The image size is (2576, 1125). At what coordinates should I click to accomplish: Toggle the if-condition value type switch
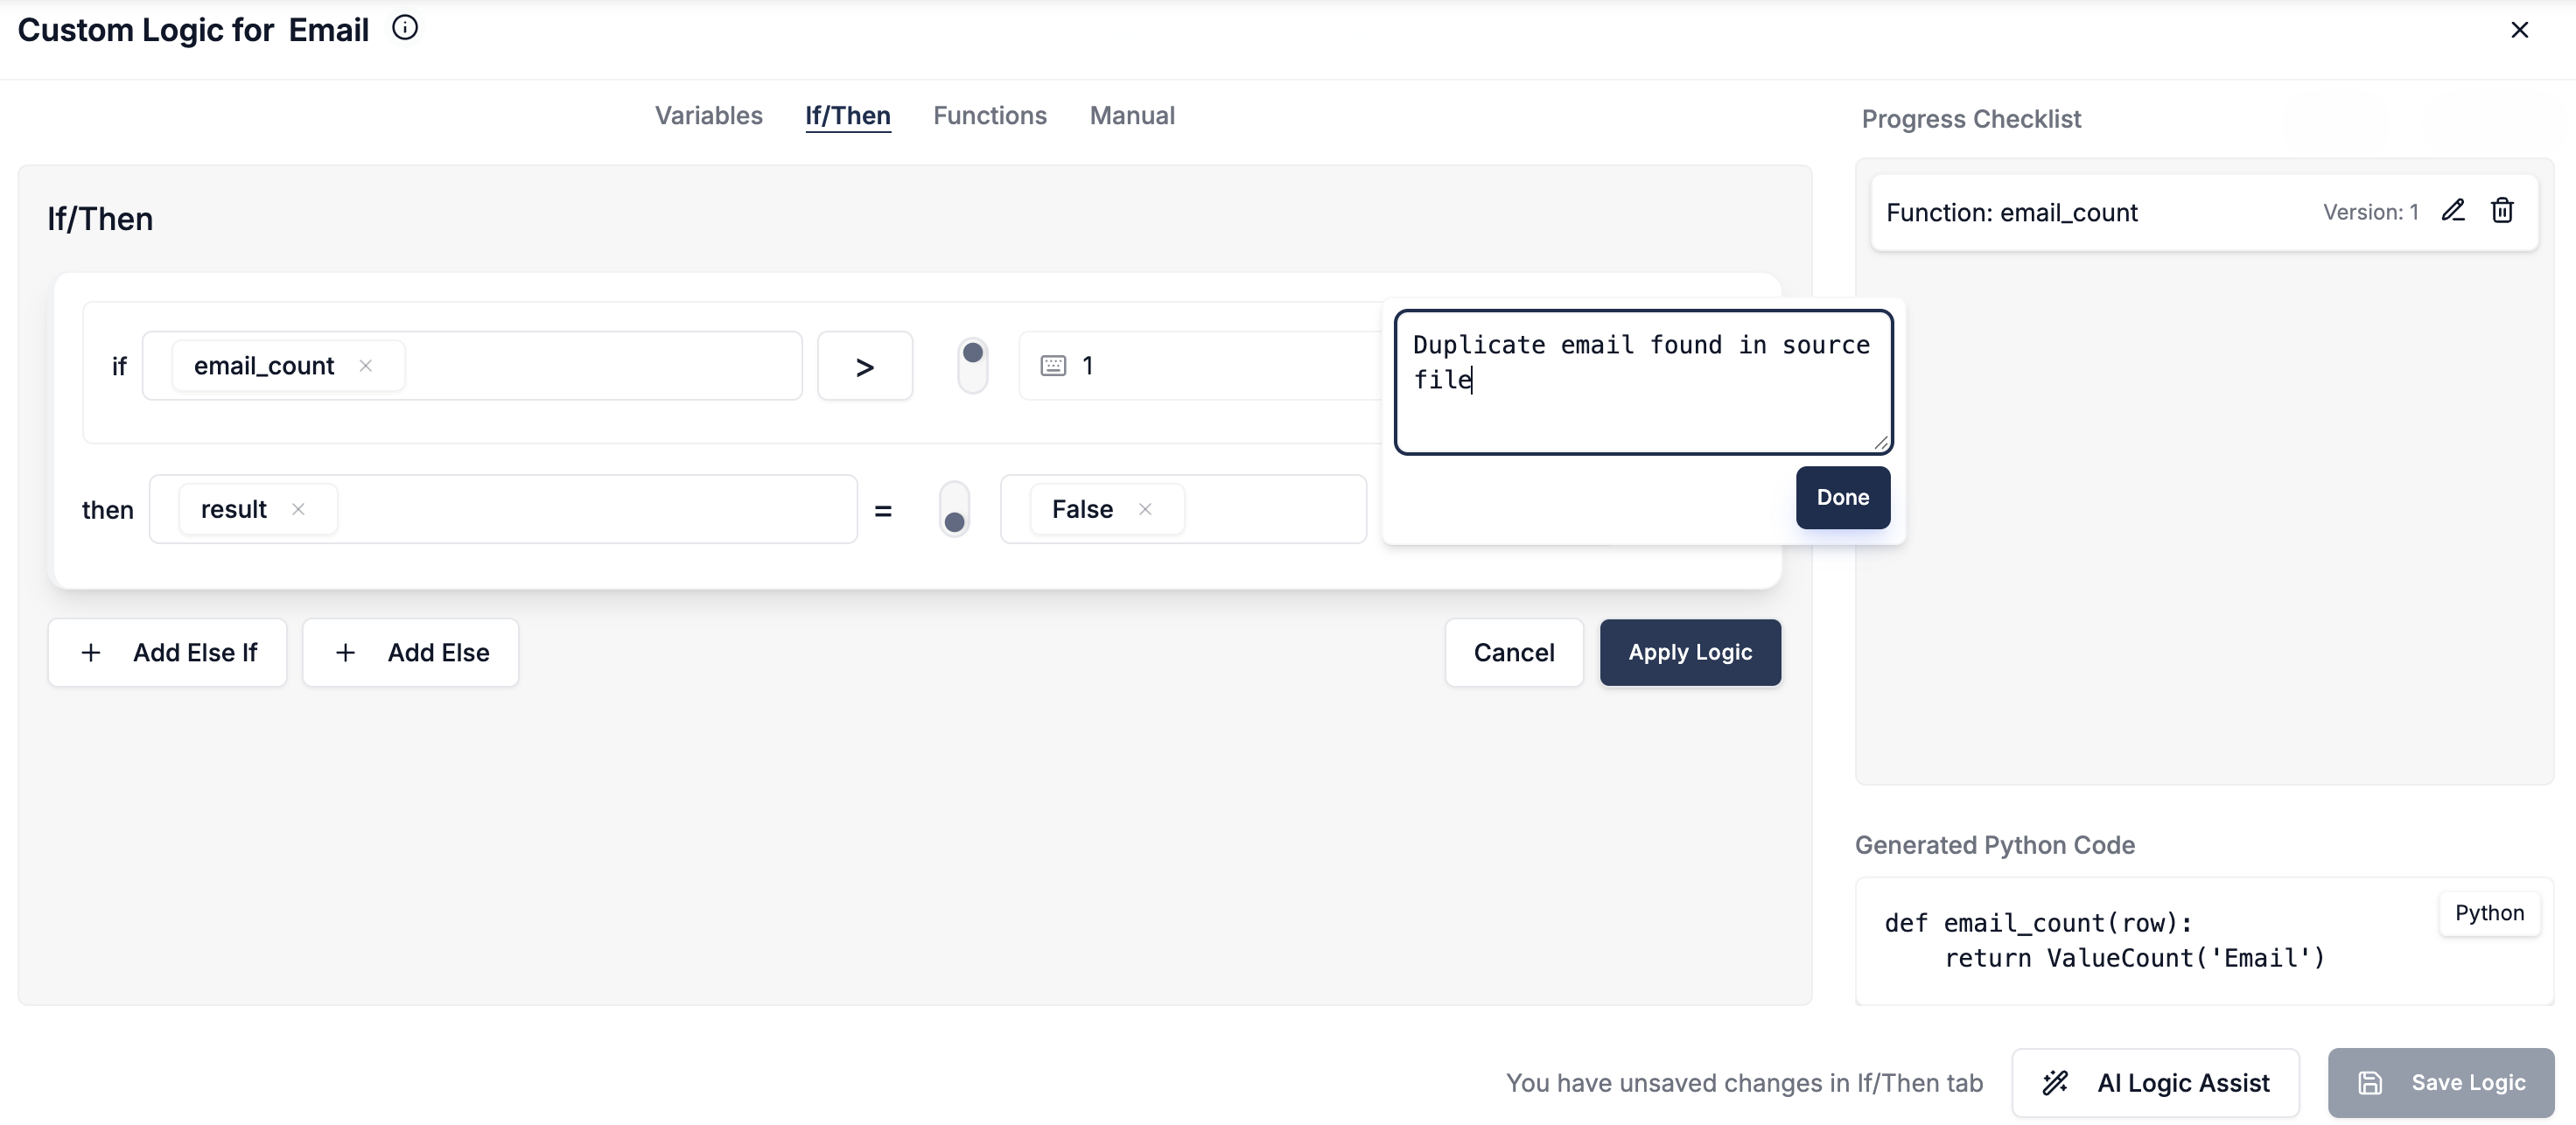[x=972, y=366]
